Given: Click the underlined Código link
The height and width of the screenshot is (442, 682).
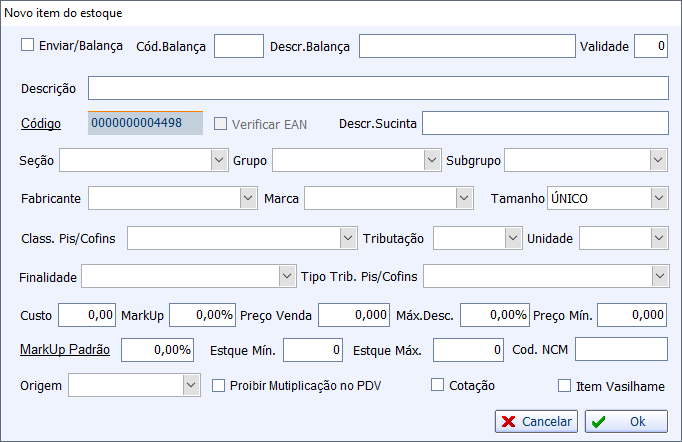Looking at the screenshot, I should point(41,124).
